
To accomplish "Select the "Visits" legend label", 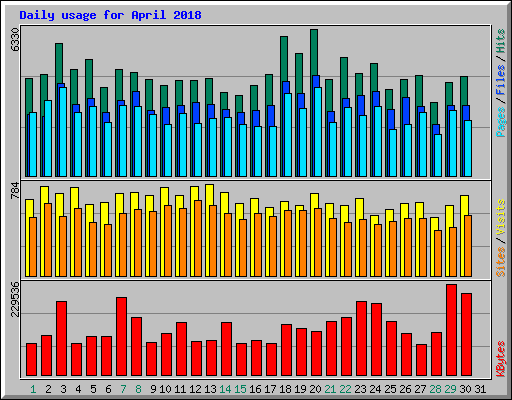I will [501, 217].
